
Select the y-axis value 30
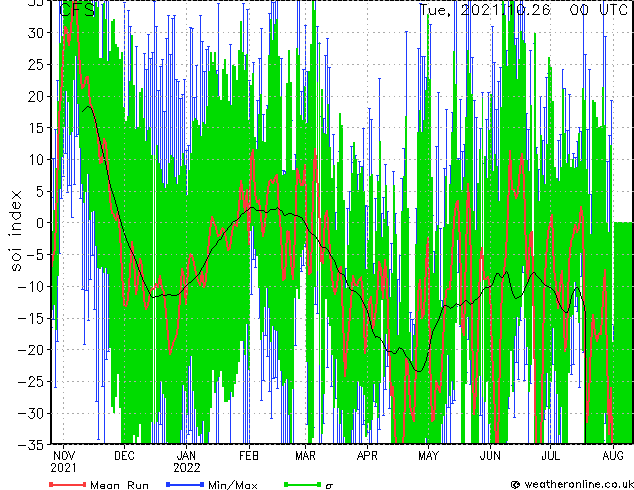point(36,33)
